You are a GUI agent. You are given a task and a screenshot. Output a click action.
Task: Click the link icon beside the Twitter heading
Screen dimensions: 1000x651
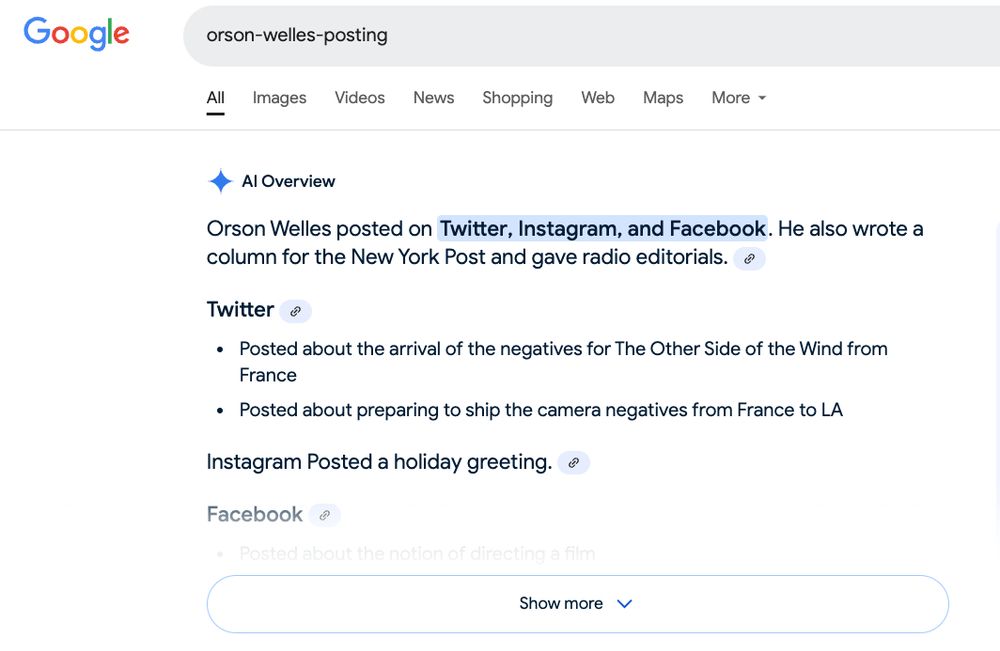coord(295,311)
